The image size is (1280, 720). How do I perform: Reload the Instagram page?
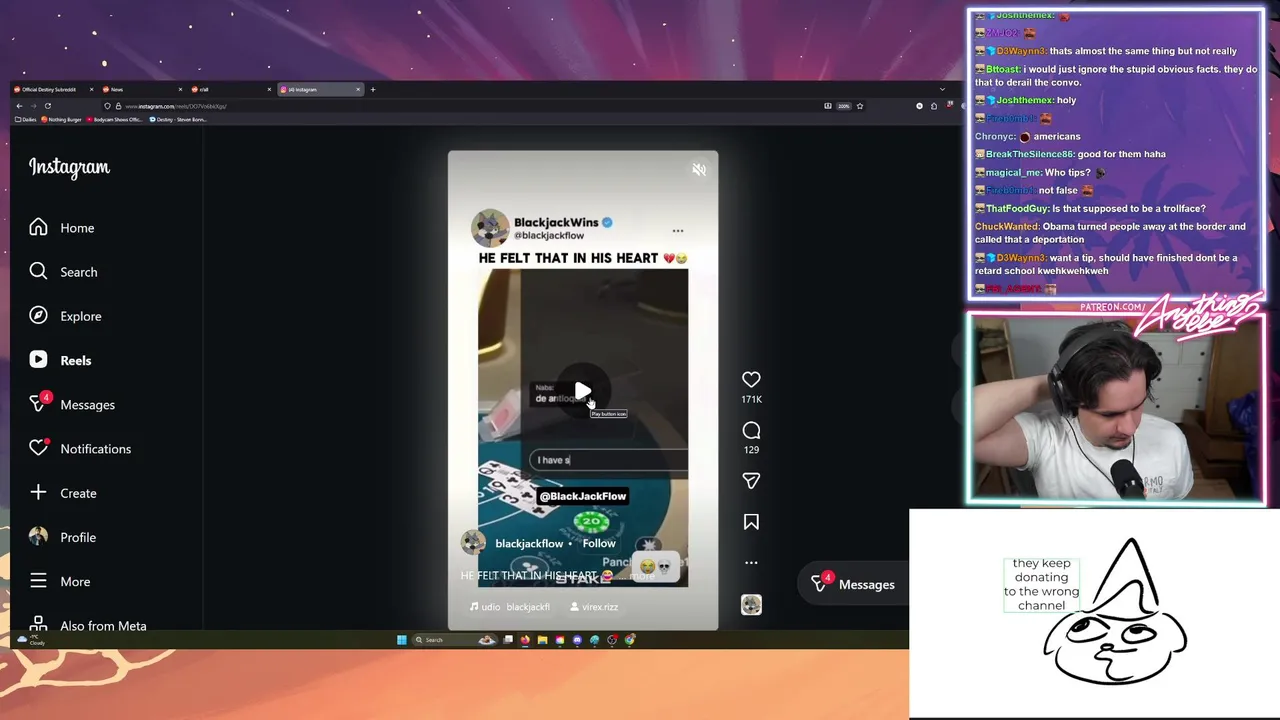(x=48, y=106)
